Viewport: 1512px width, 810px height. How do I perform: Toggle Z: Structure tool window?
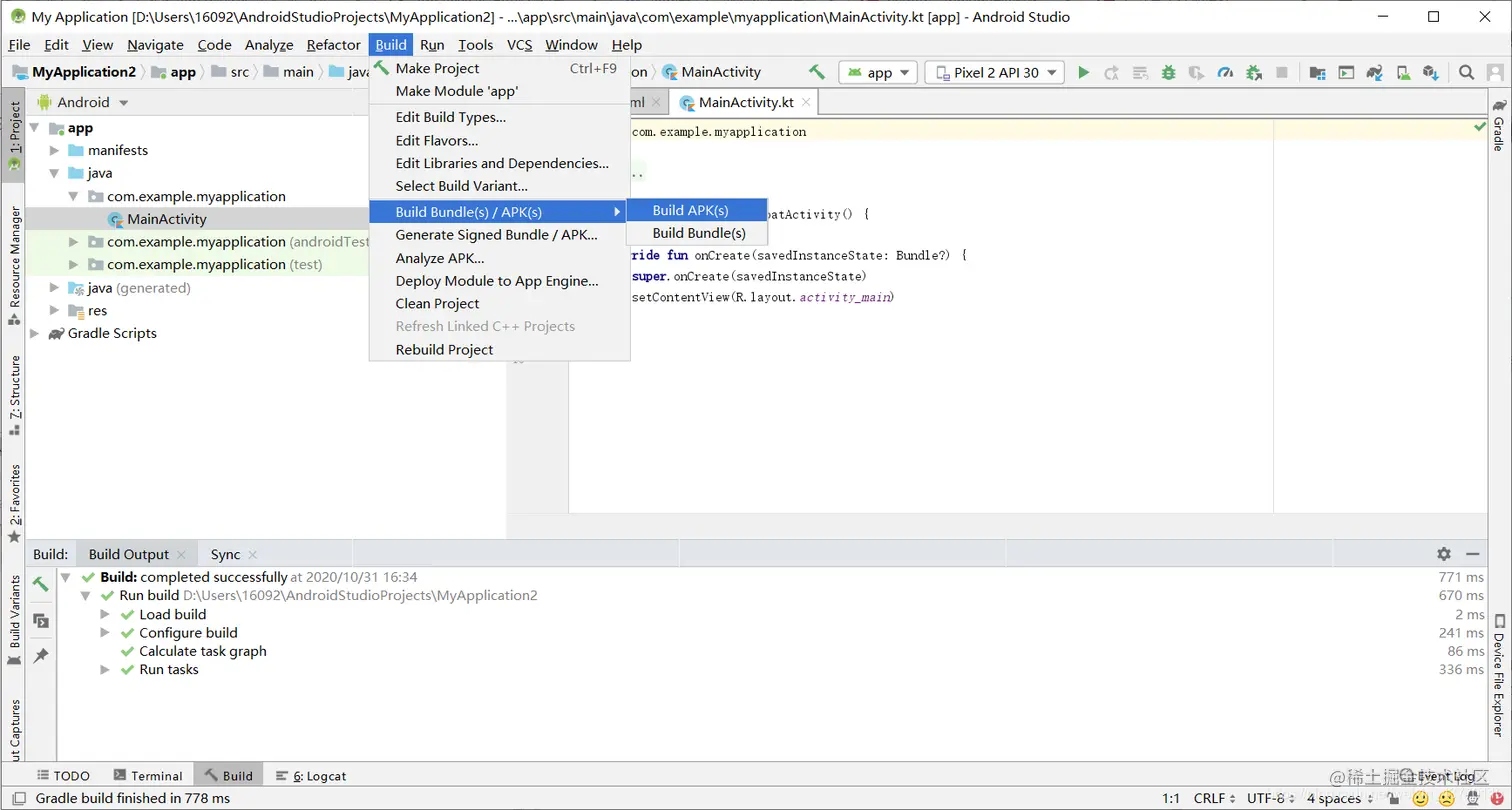click(x=14, y=396)
